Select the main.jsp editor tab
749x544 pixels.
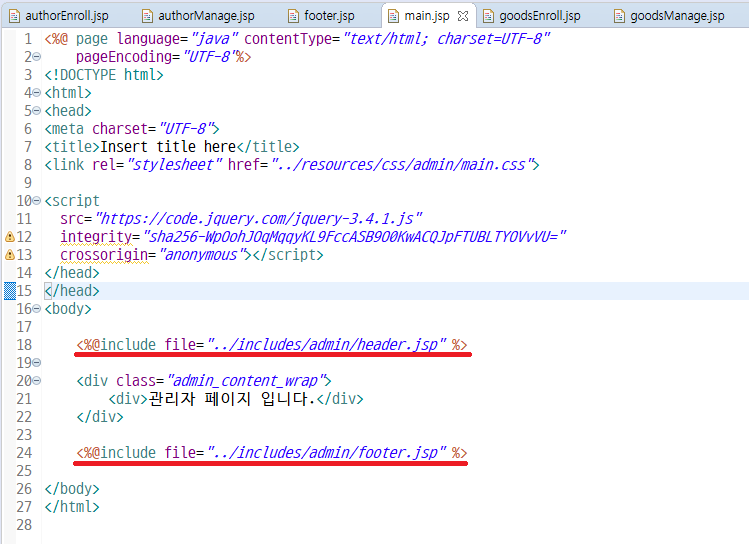[427, 16]
